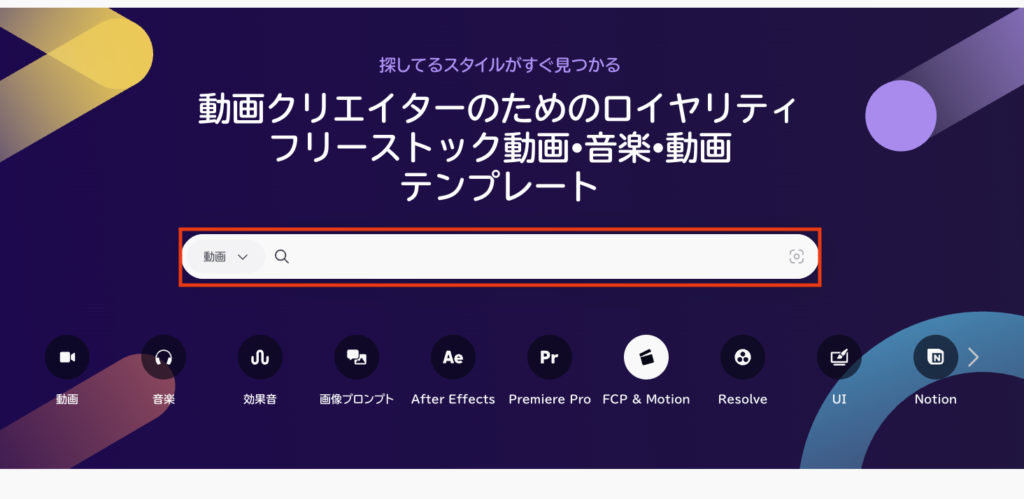Open the 音楽 headphones category icon
The width and height of the screenshot is (1024, 499).
[163, 357]
